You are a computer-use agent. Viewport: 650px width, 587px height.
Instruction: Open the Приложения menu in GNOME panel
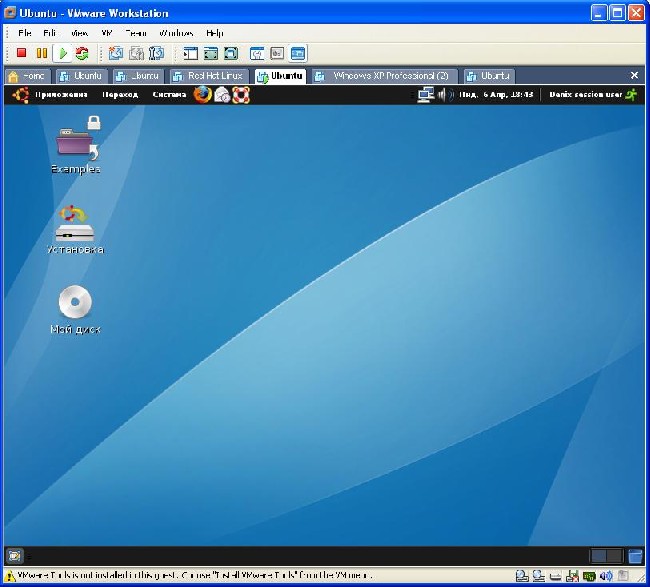(x=61, y=95)
